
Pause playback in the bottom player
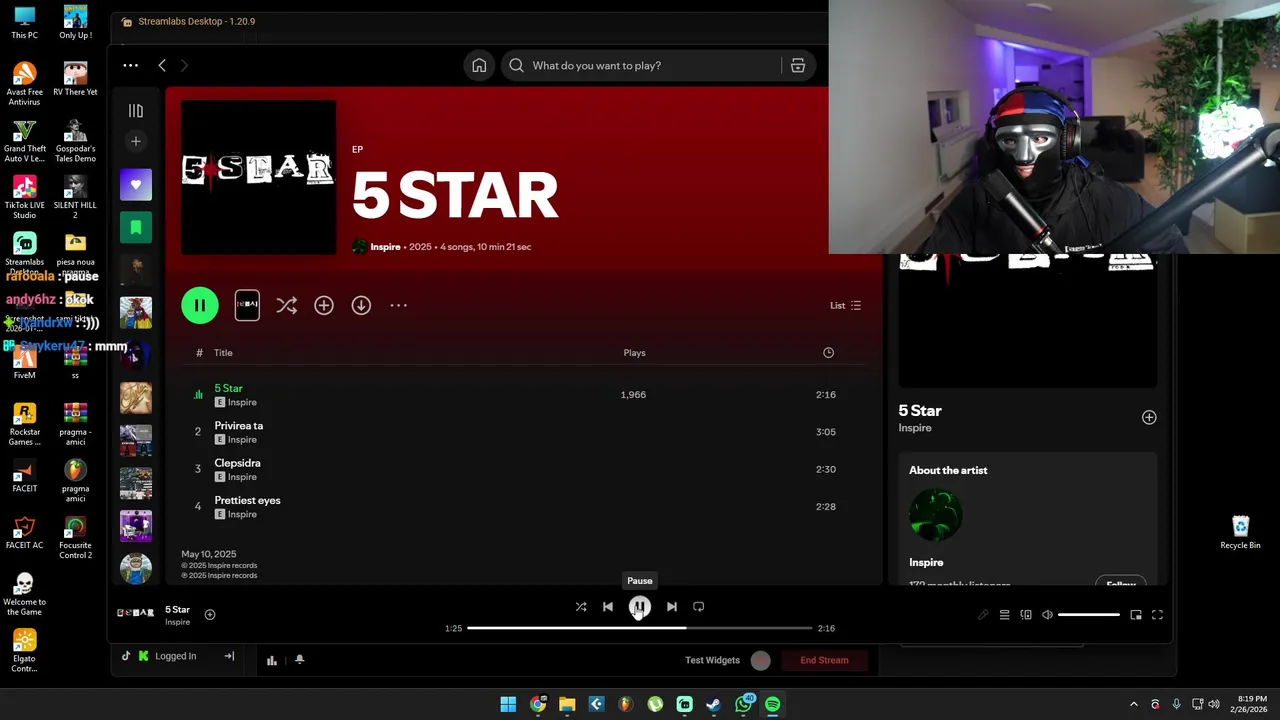click(640, 607)
